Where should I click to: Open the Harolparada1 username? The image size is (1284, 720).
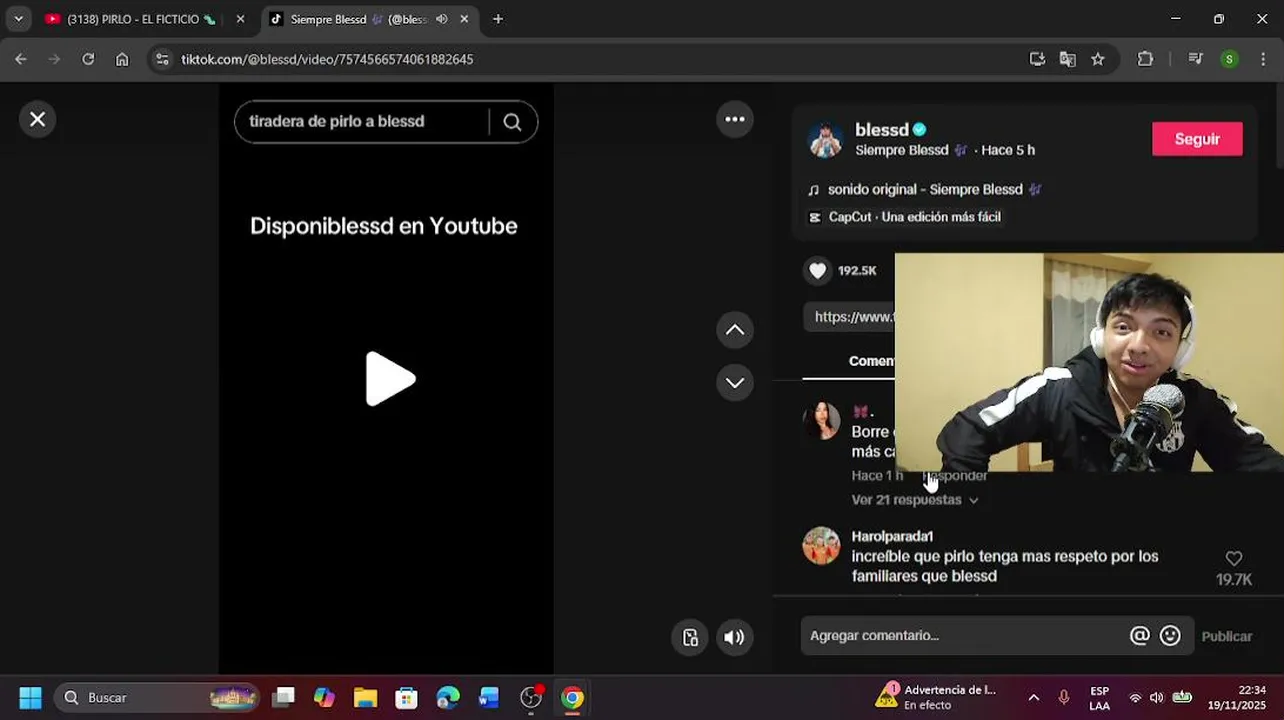[x=892, y=537]
